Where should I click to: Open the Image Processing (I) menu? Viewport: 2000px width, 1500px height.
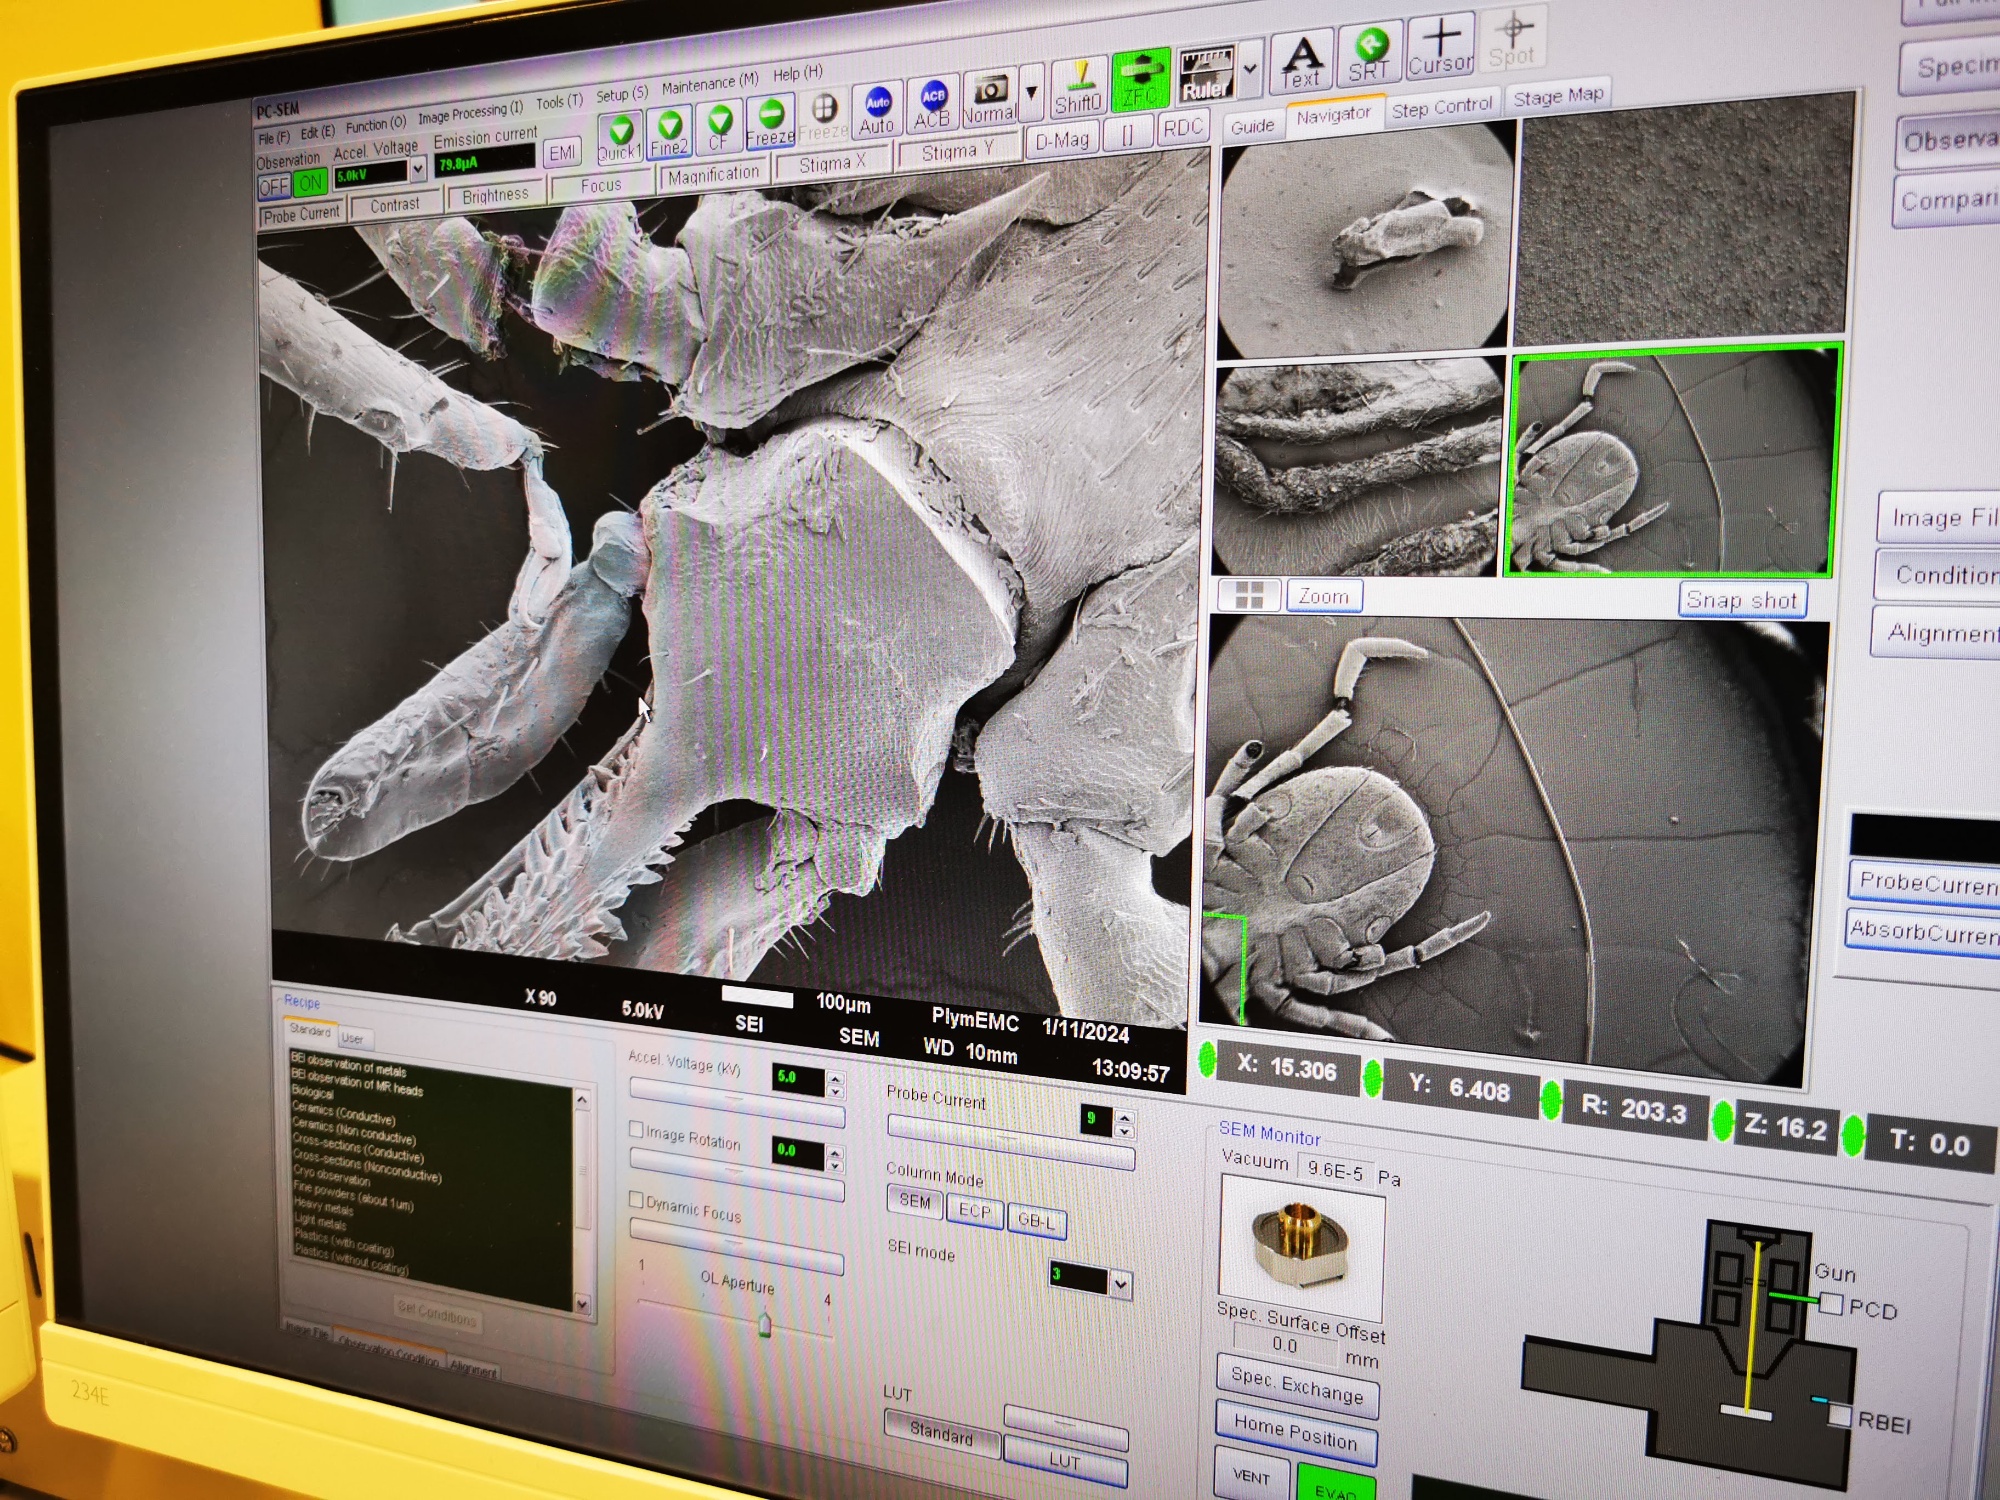click(x=470, y=113)
